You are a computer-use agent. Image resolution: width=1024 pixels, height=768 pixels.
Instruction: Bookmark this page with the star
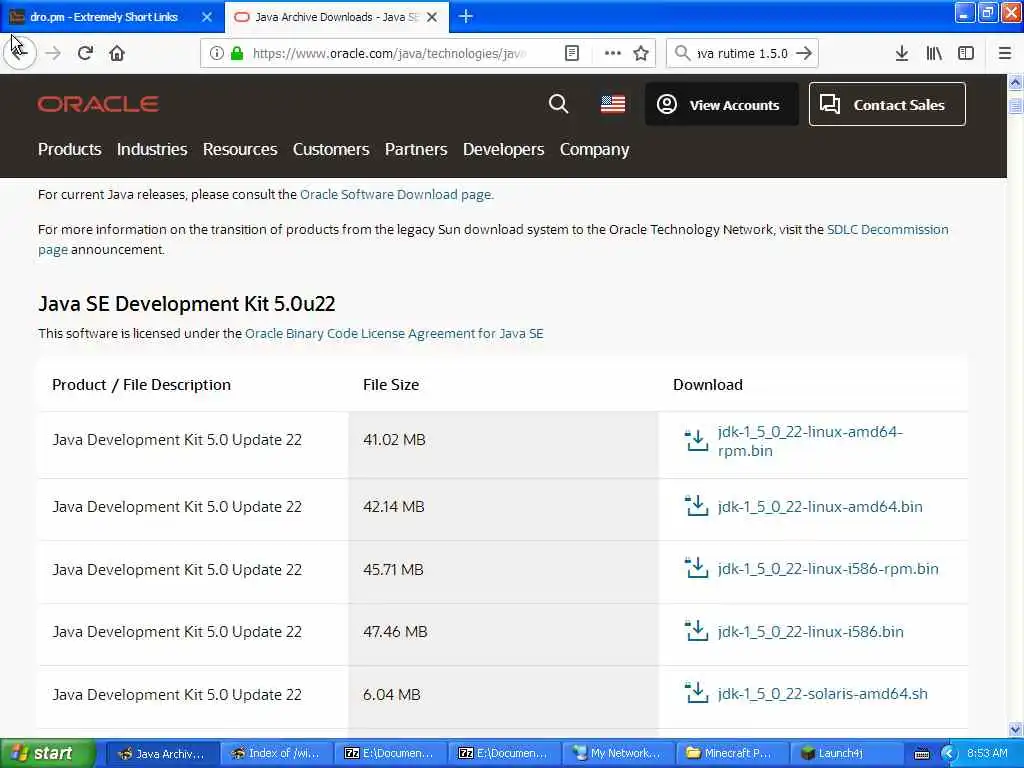tap(641, 53)
